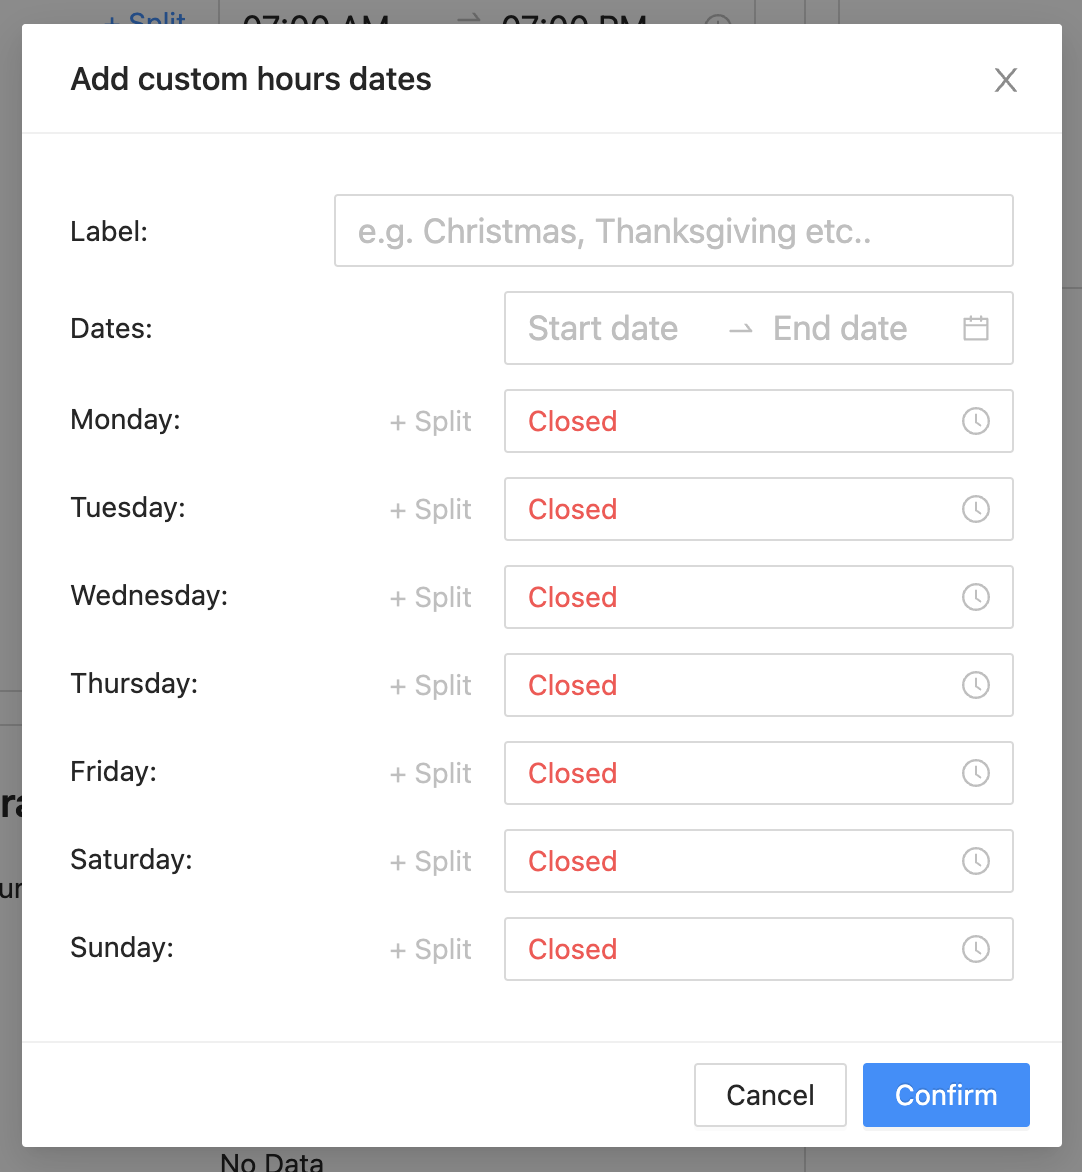Click the clock icon for Monday hours

coord(975,421)
